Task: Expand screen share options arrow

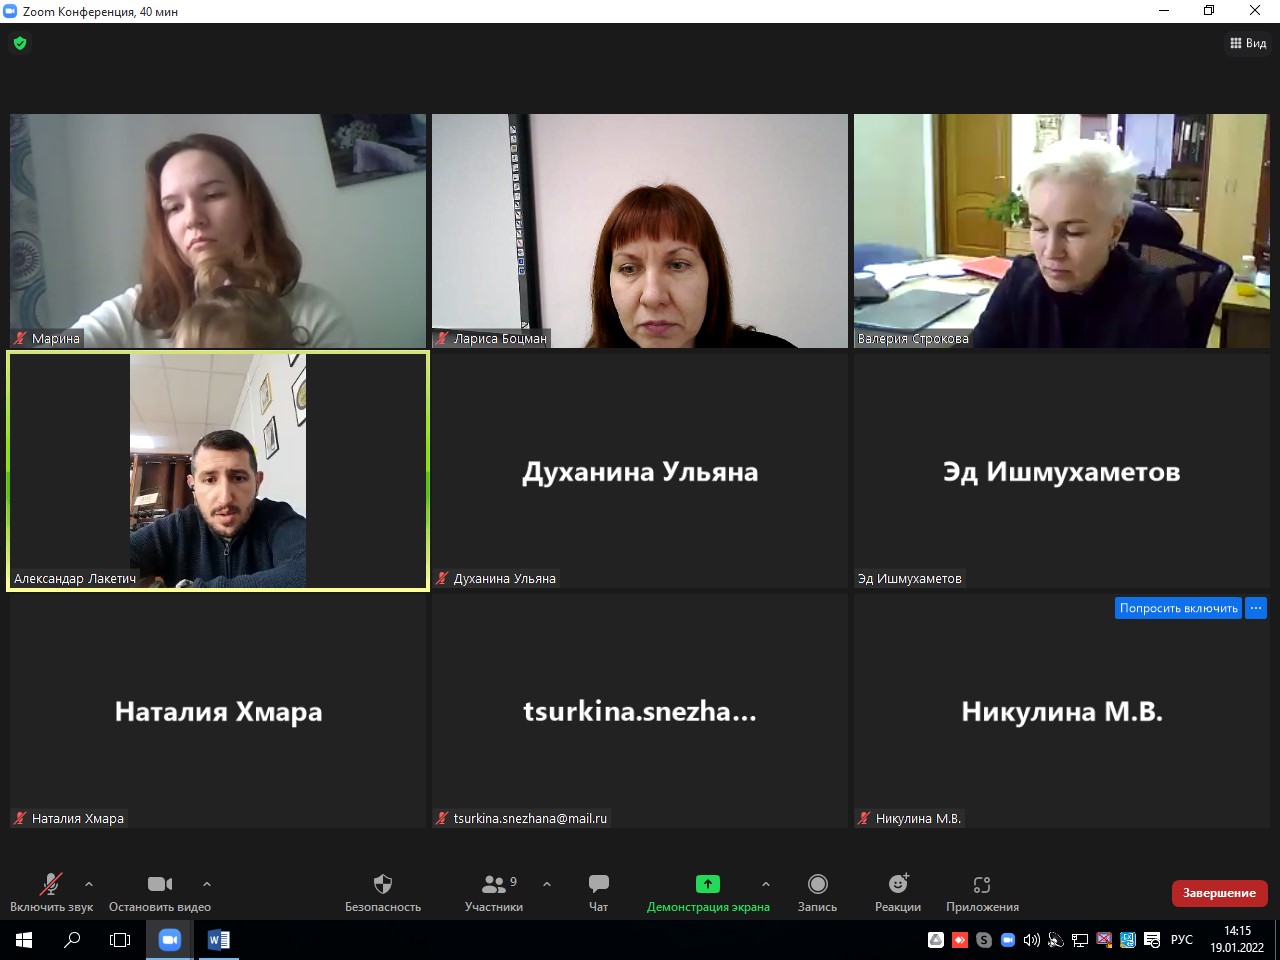Action: click(x=766, y=884)
